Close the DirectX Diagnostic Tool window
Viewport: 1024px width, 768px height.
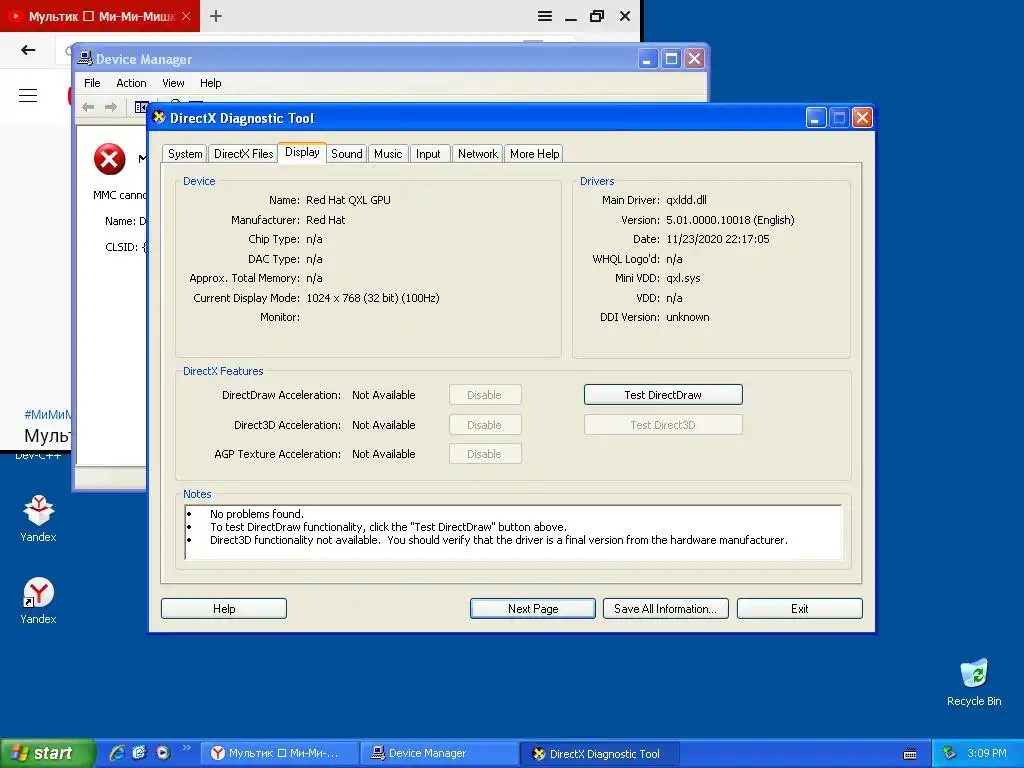862,118
